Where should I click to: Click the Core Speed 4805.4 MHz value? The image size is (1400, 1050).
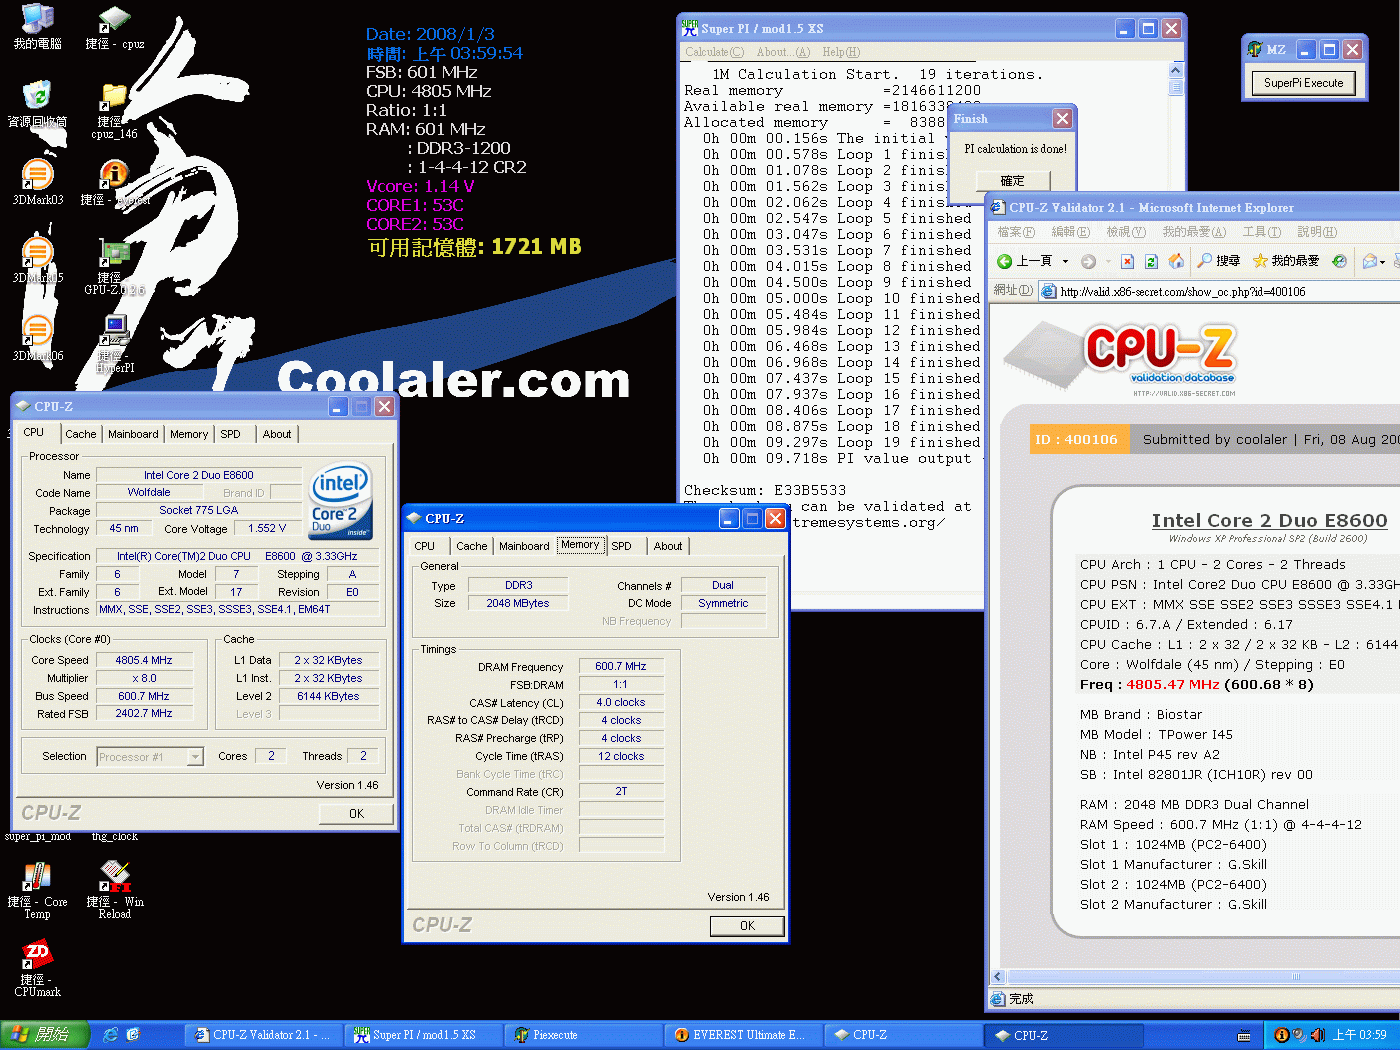pos(144,660)
